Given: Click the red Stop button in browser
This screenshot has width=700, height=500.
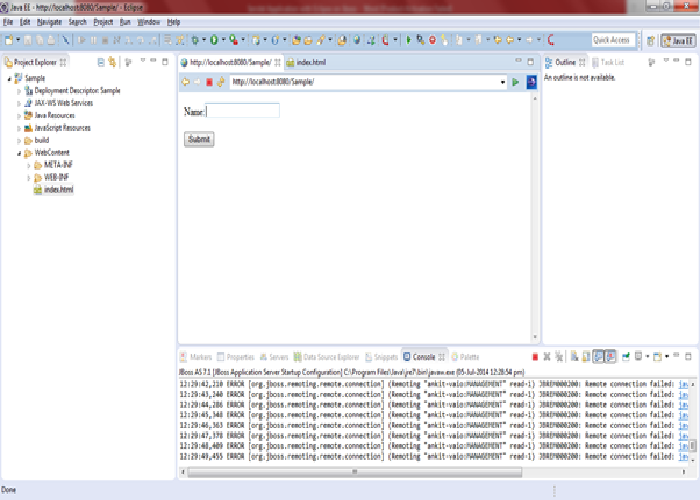Looking at the screenshot, I should click(x=209, y=82).
